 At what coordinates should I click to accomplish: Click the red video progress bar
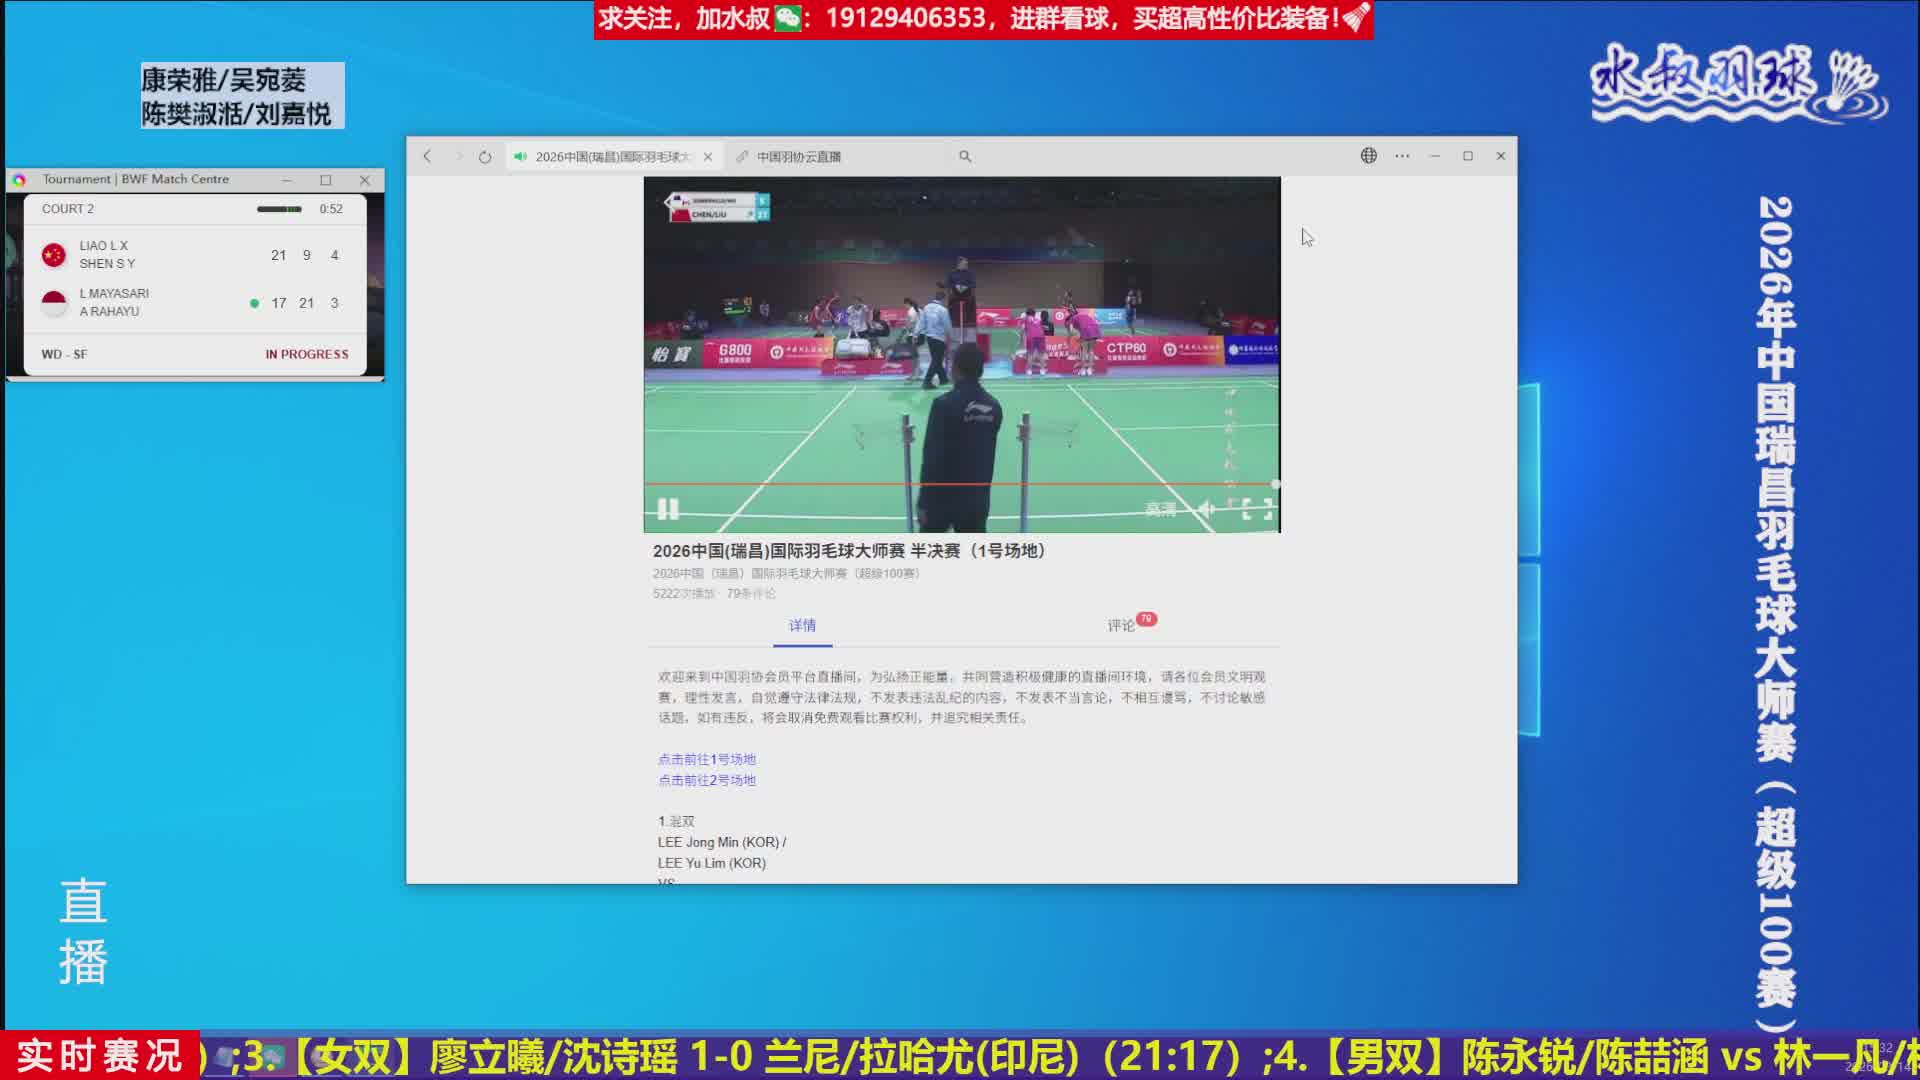coord(960,484)
